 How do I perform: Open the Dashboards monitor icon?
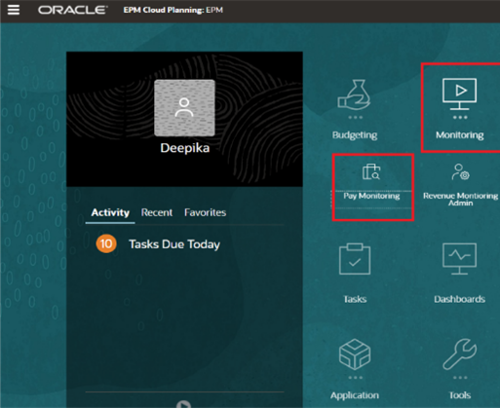pos(459,259)
